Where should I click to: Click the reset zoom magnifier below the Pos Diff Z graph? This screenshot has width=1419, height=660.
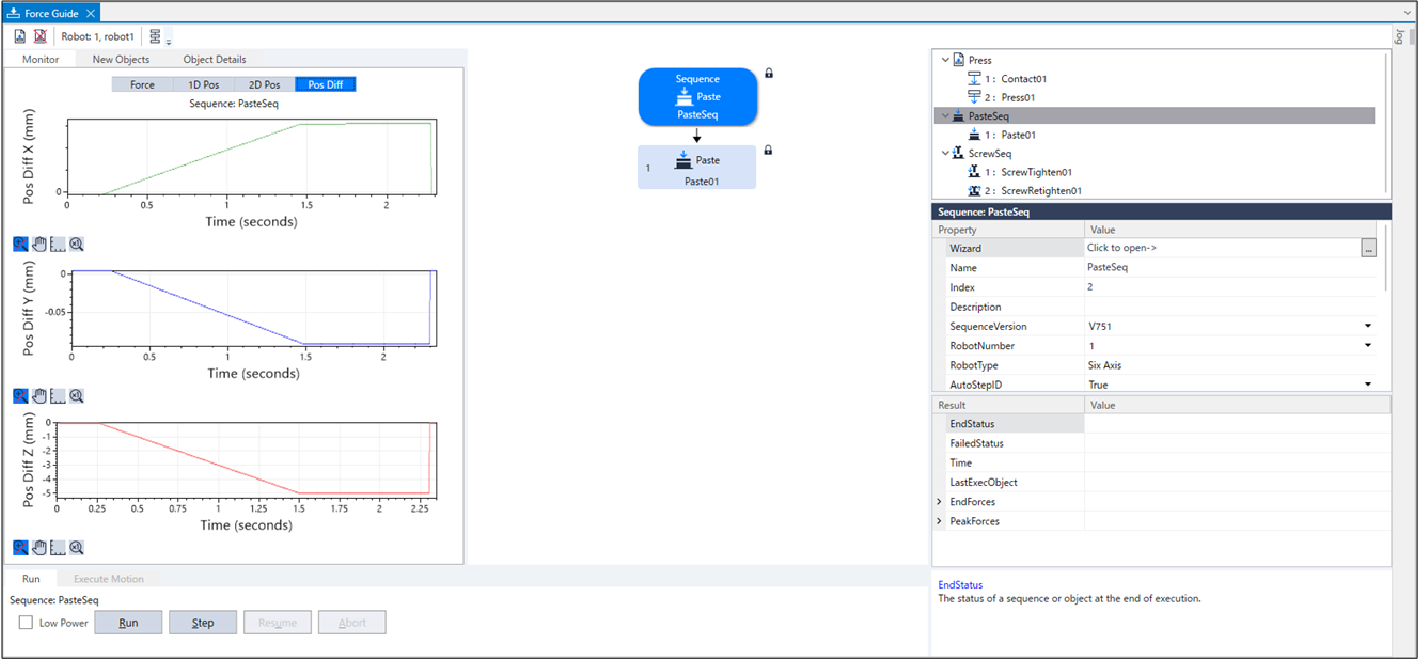(76, 547)
